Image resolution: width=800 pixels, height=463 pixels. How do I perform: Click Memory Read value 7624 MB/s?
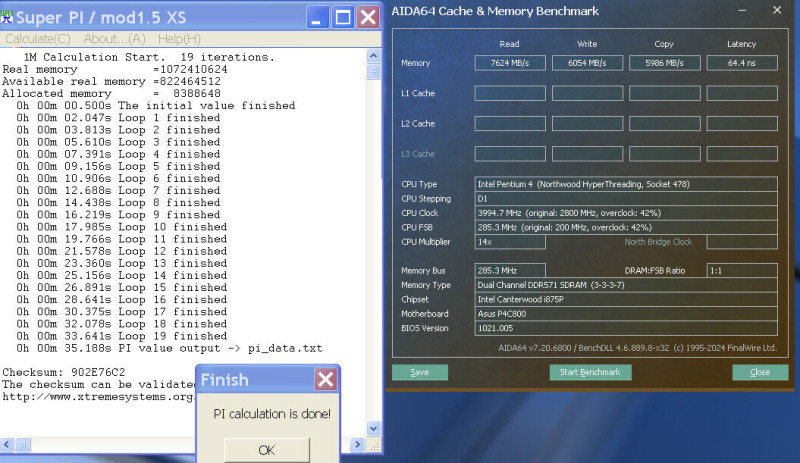(510, 63)
